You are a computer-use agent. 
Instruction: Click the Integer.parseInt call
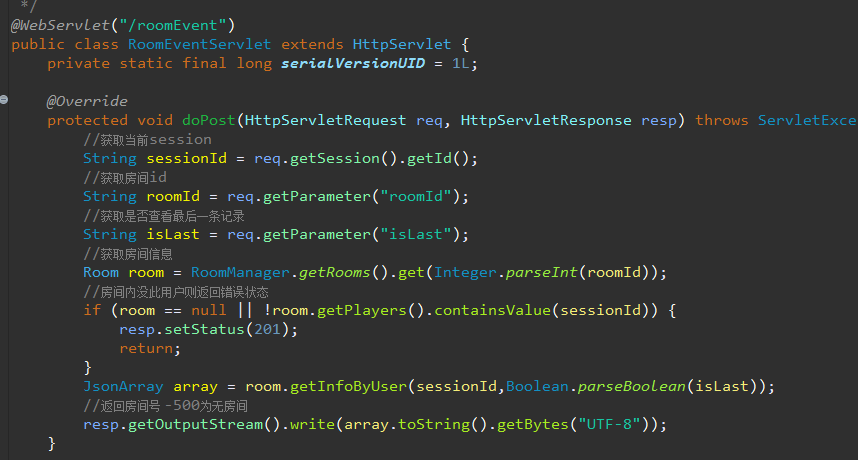point(506,272)
